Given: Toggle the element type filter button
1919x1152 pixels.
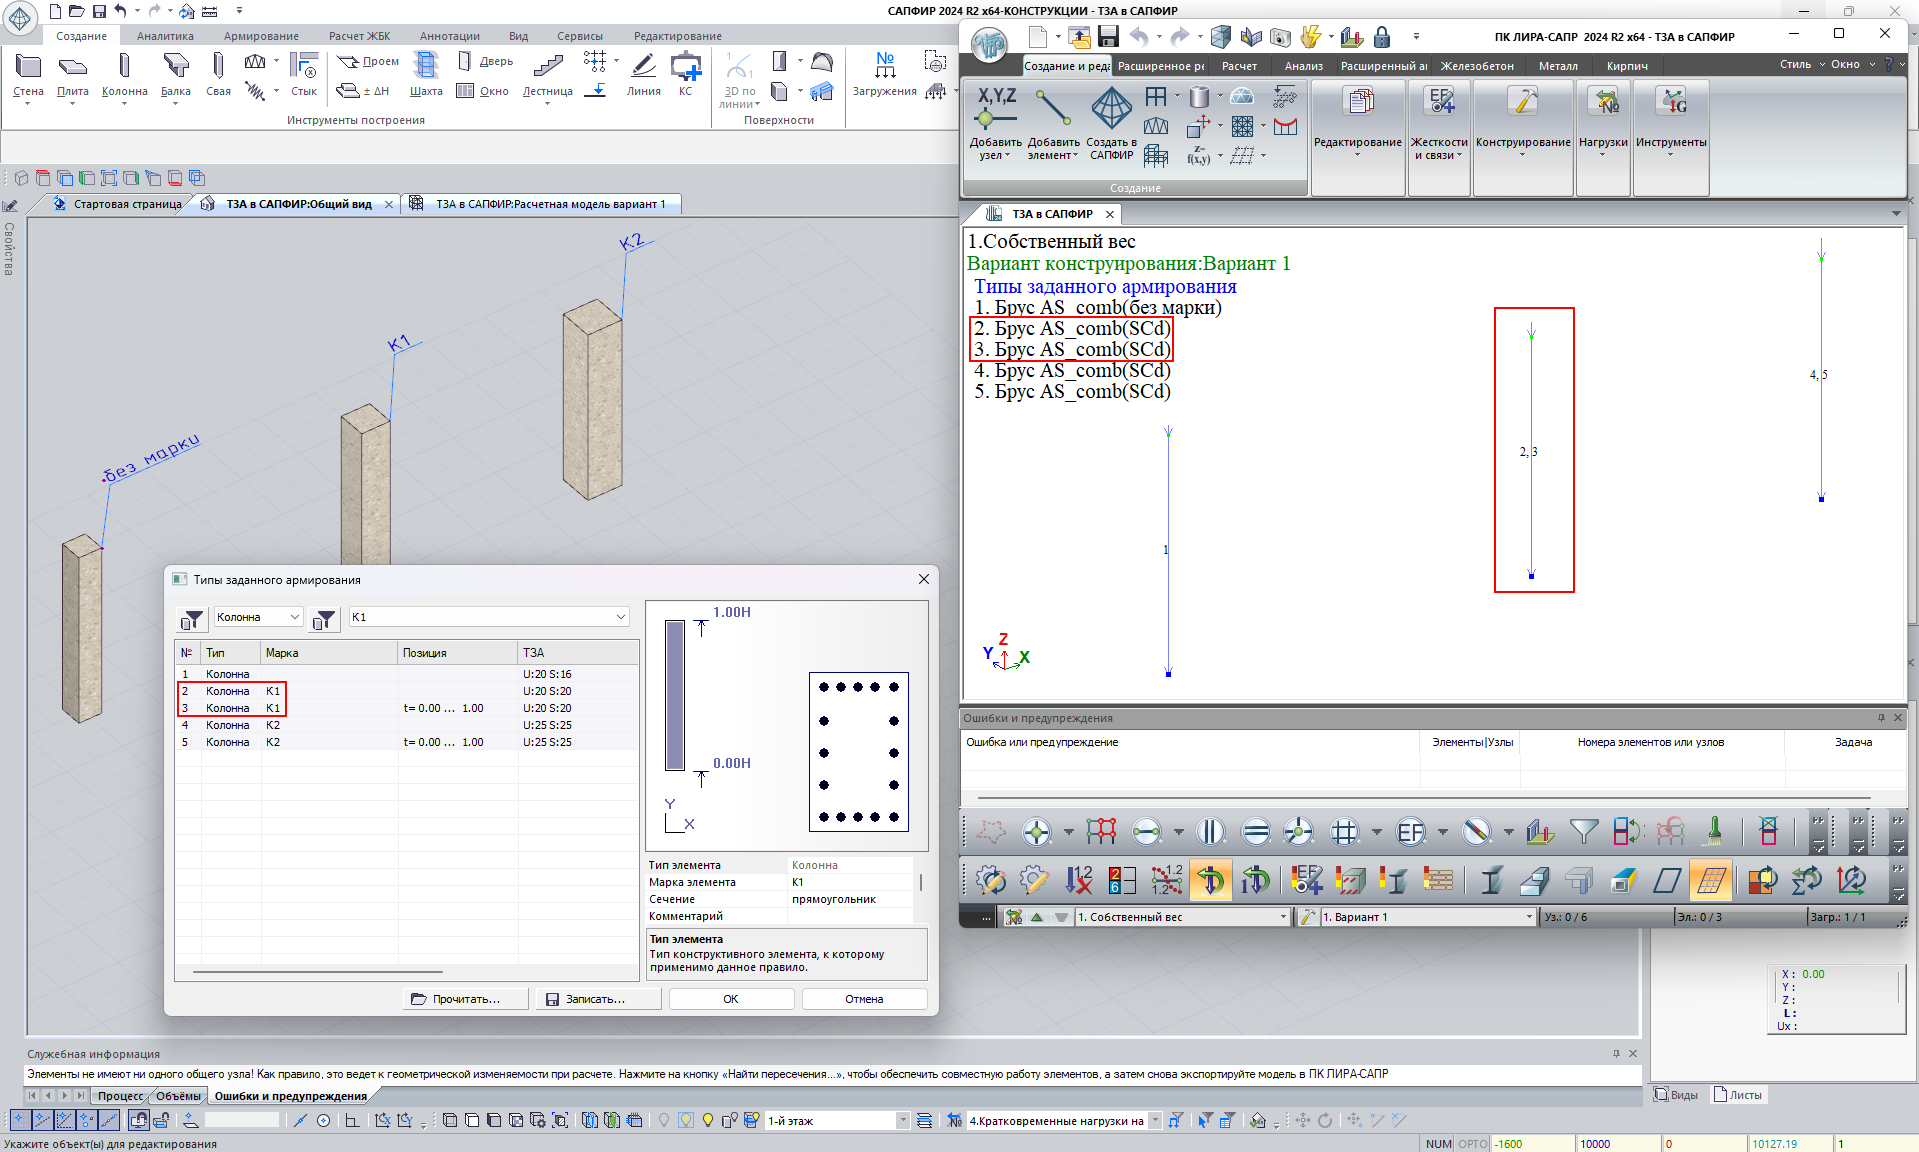Looking at the screenshot, I should [x=192, y=618].
